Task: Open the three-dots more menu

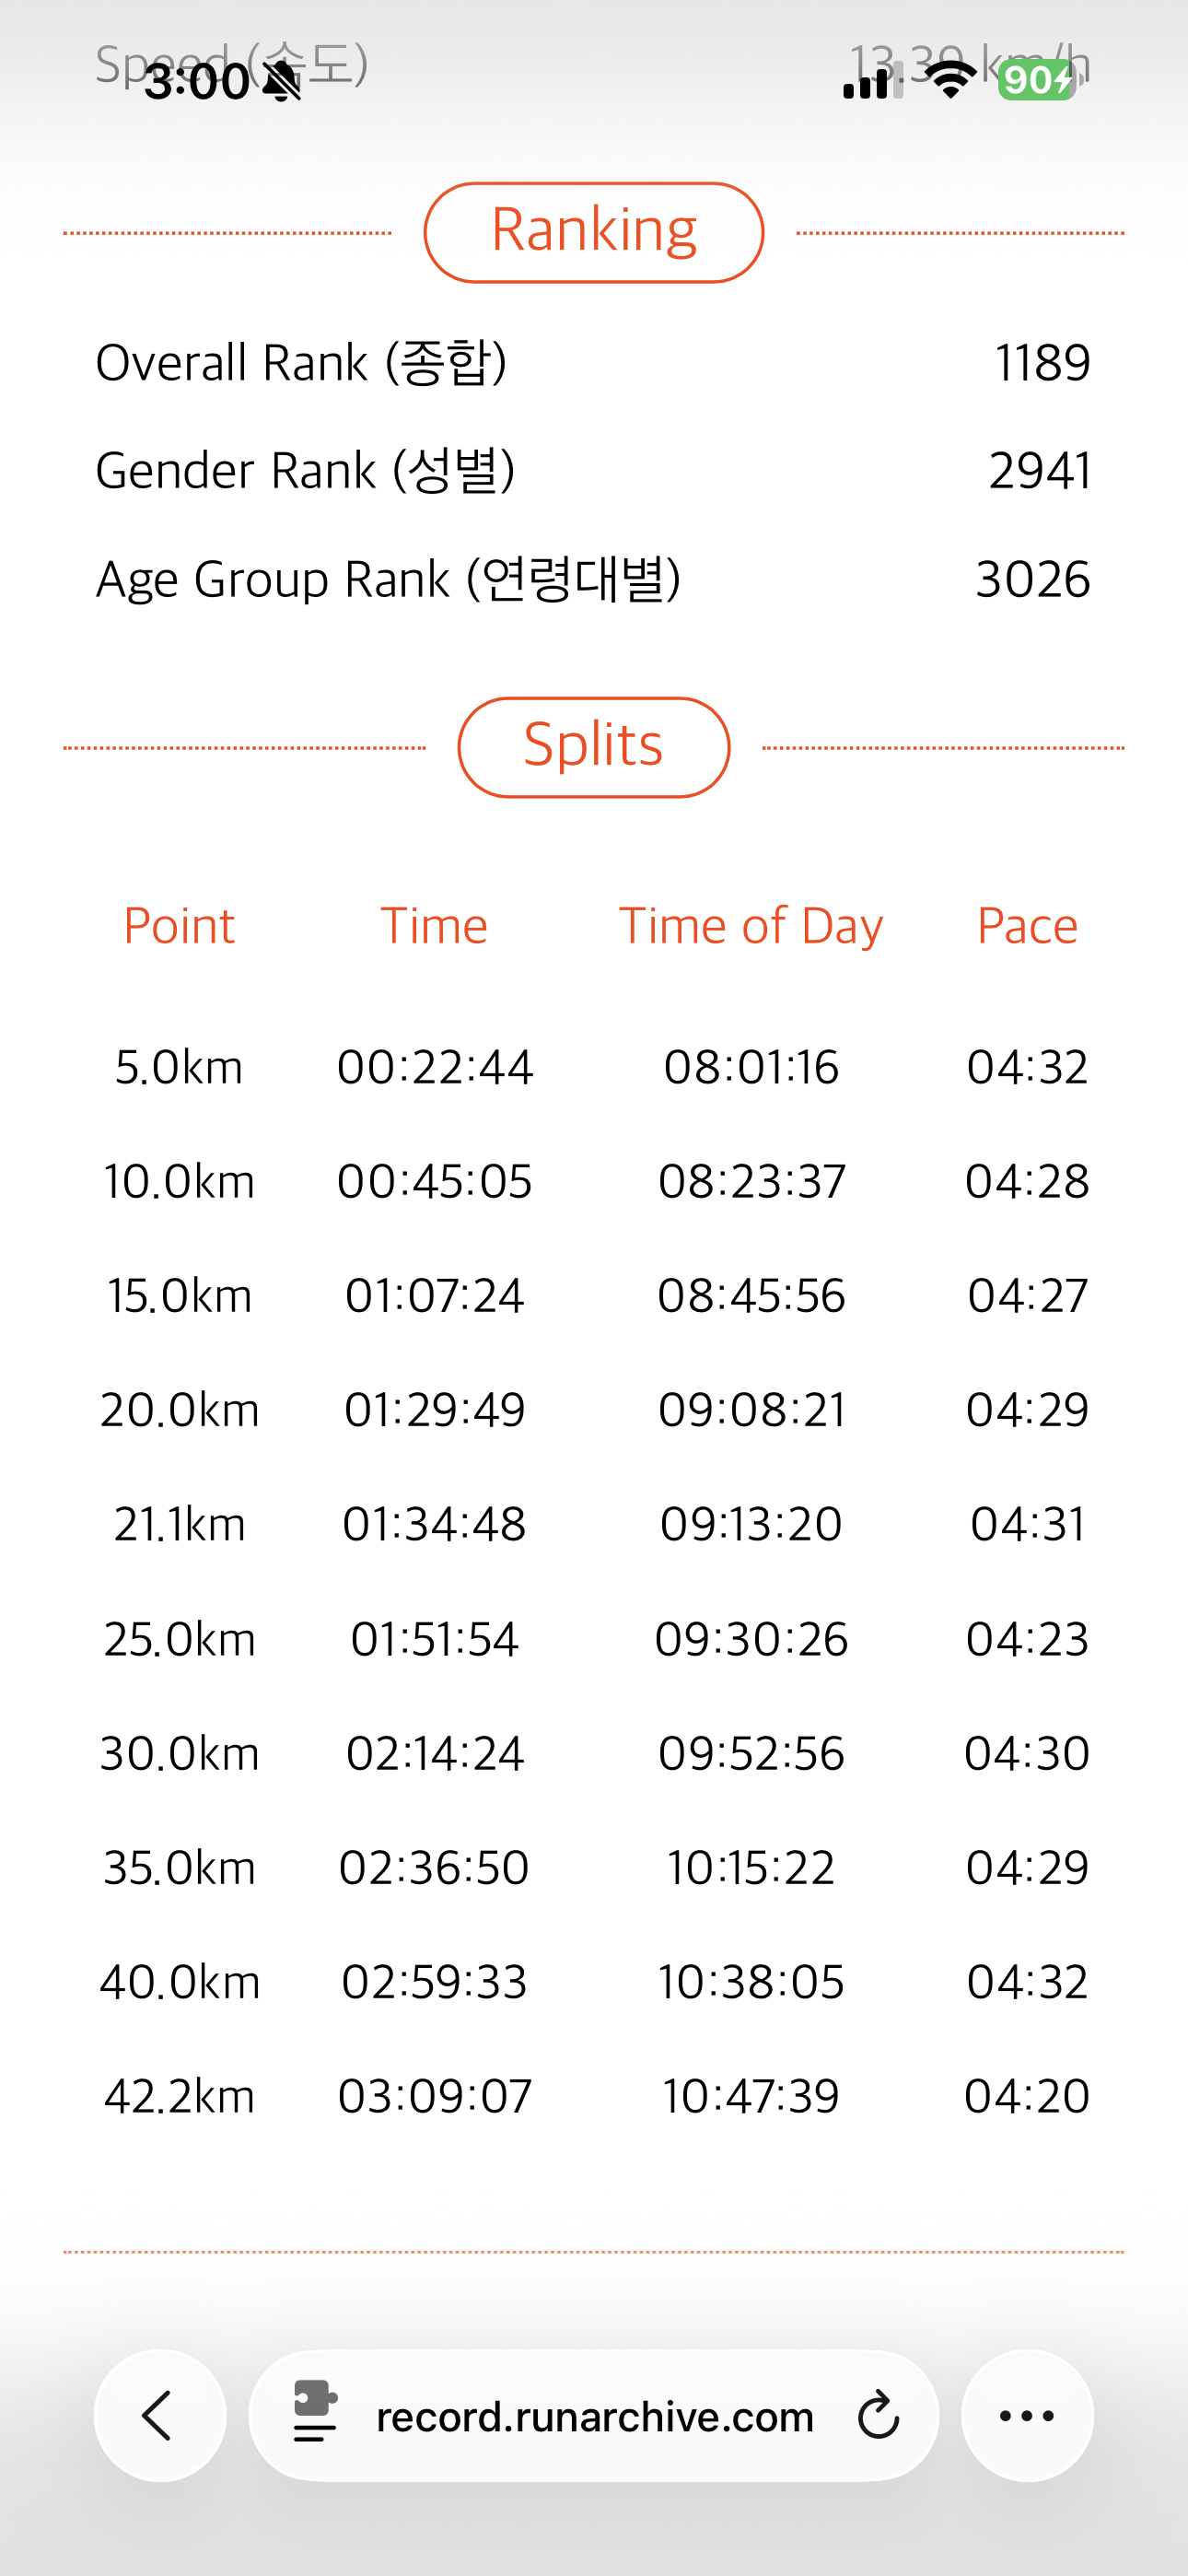Action: pos(1027,2415)
